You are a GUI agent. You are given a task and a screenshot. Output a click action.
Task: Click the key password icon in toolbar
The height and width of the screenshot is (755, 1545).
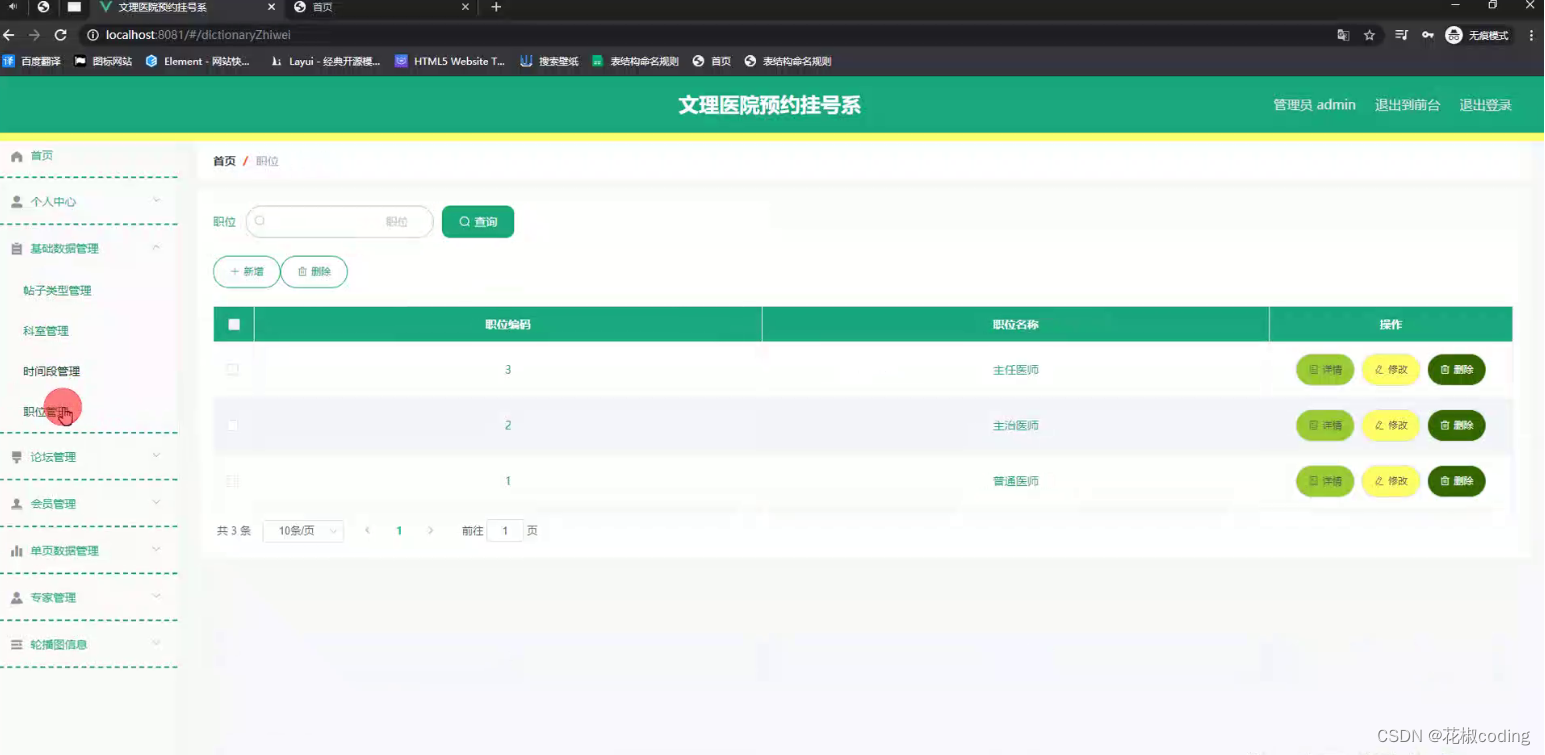pyautogui.click(x=1428, y=35)
